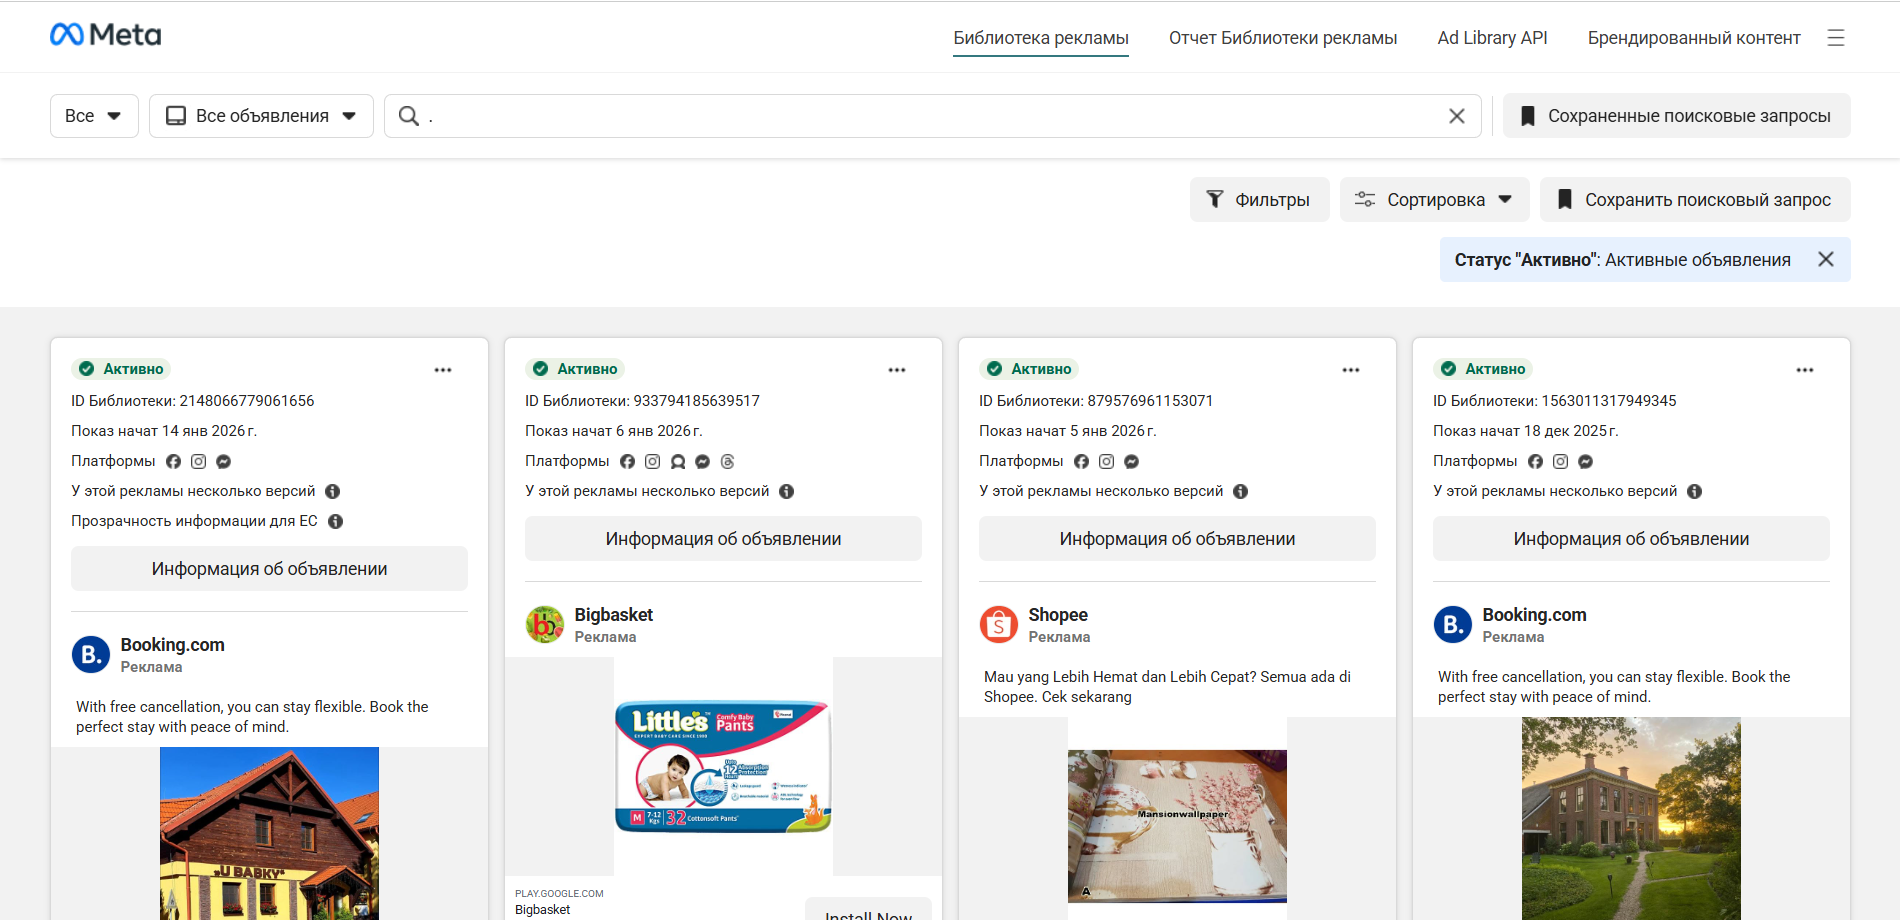Expand the Сортировка sort dropdown

coord(1434,200)
